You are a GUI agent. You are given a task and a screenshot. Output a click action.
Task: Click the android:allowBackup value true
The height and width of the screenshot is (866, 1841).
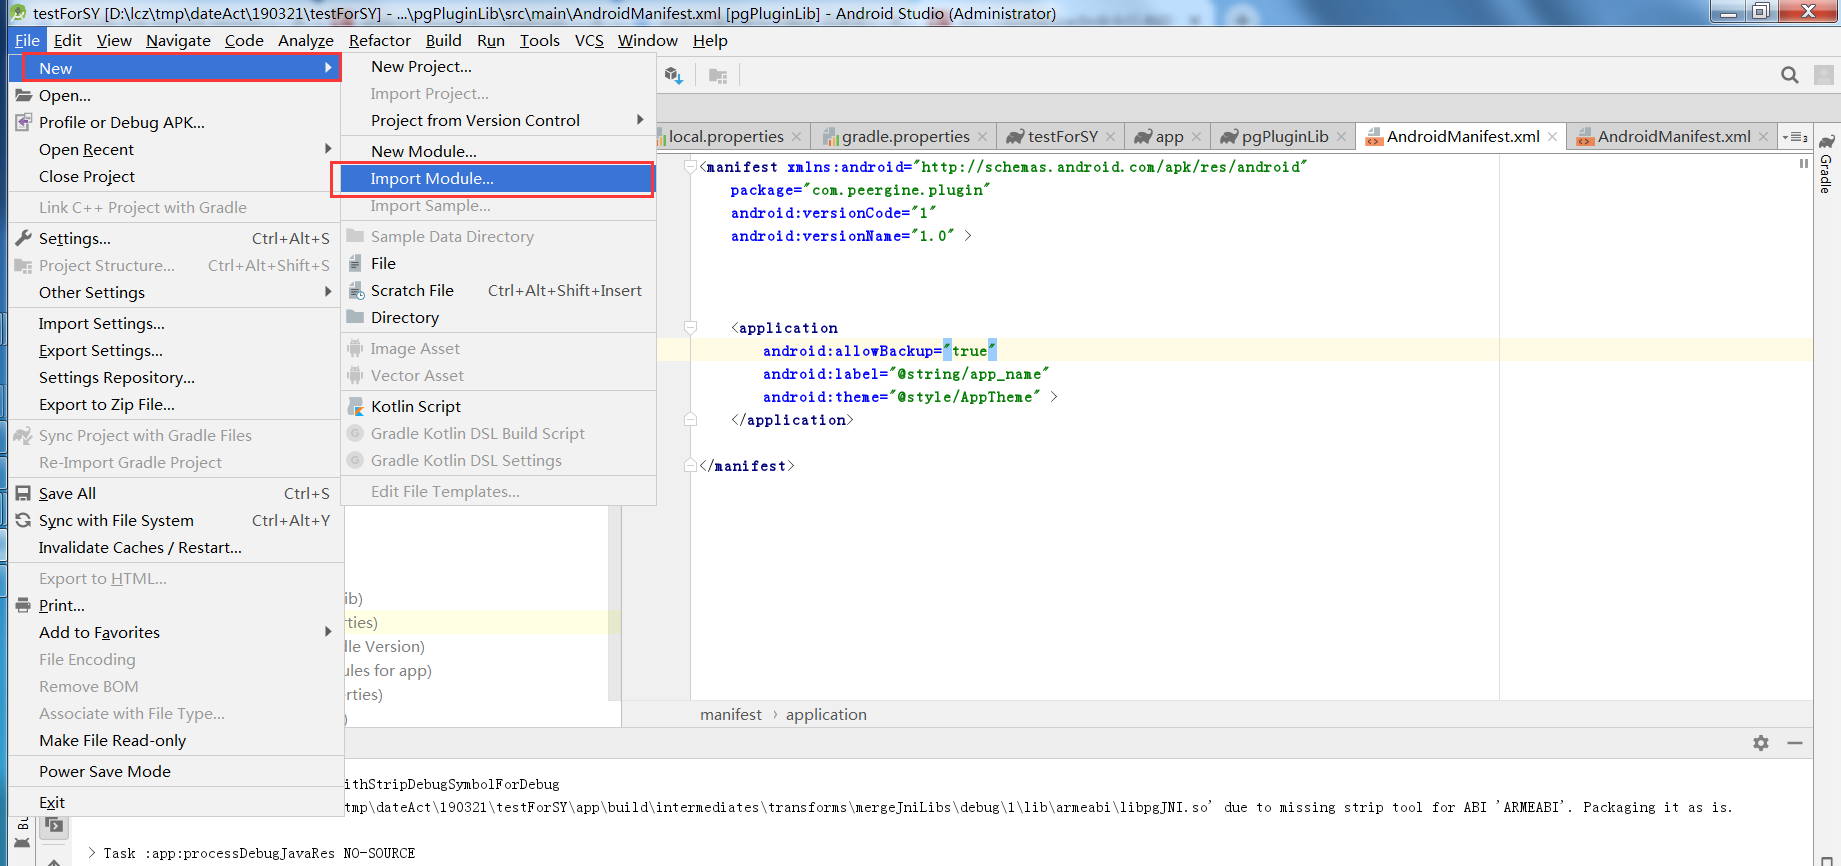click(x=969, y=351)
